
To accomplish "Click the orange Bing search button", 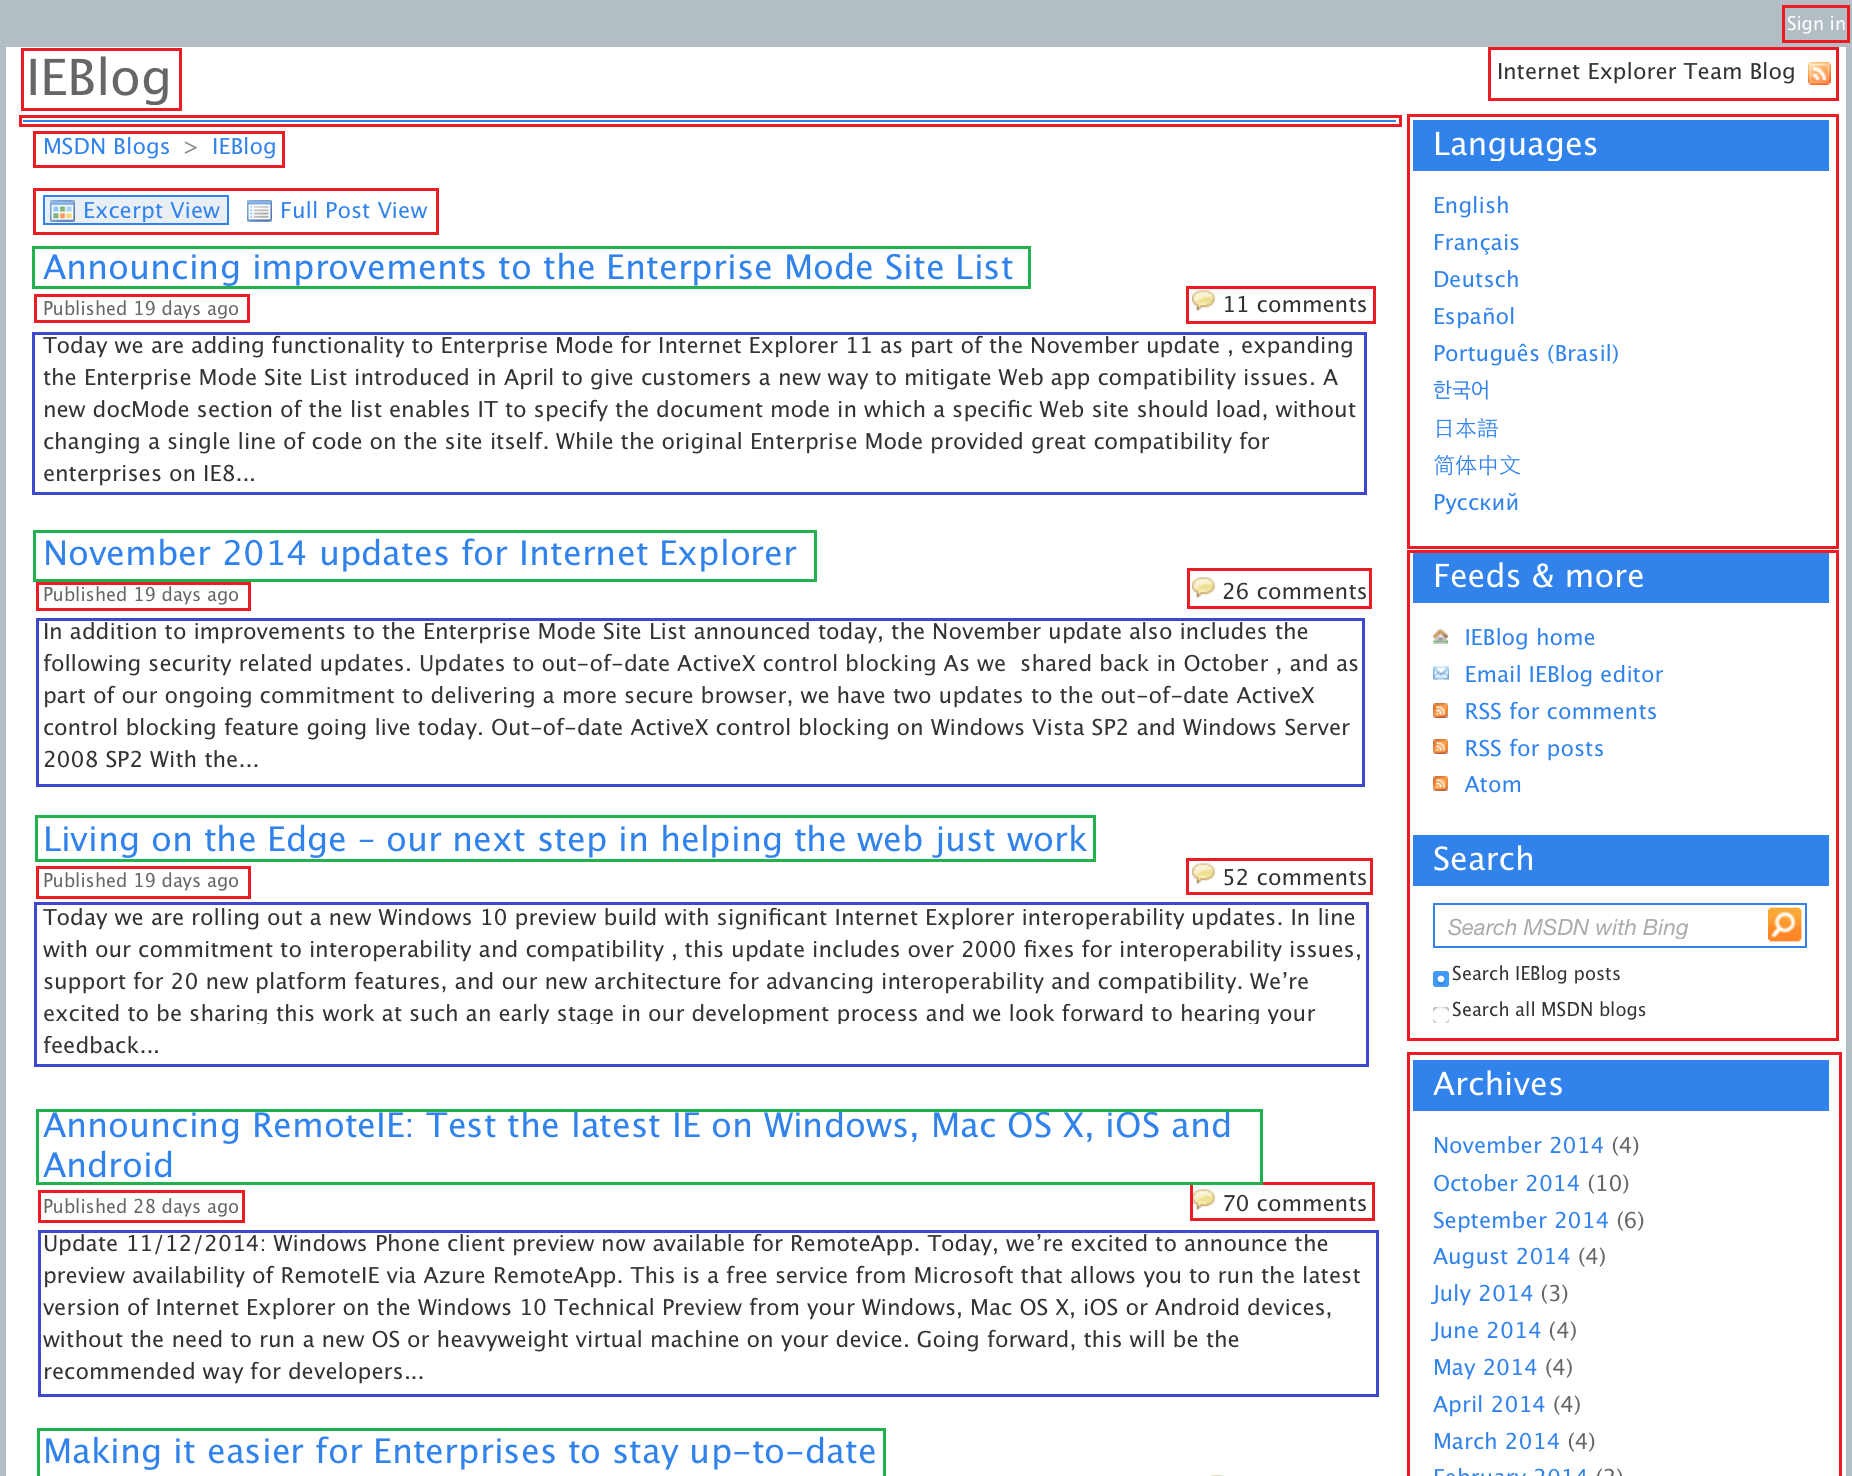I will point(1784,924).
